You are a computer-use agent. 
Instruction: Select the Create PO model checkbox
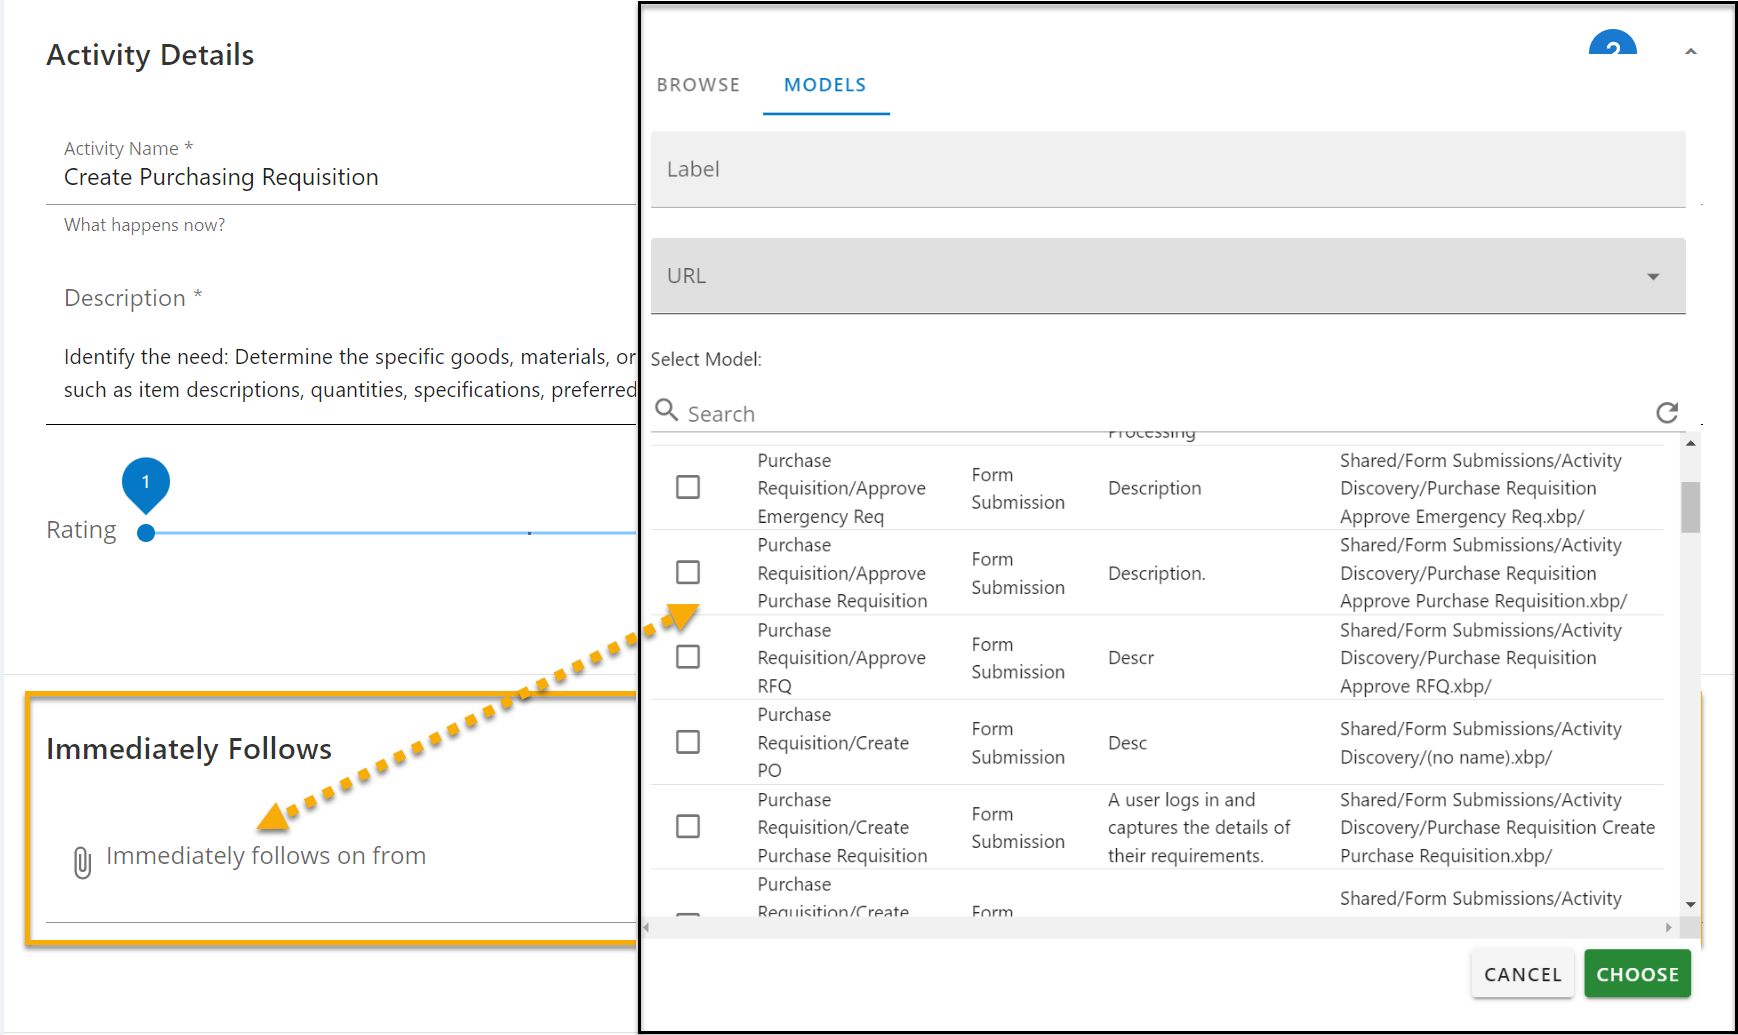[x=688, y=742]
